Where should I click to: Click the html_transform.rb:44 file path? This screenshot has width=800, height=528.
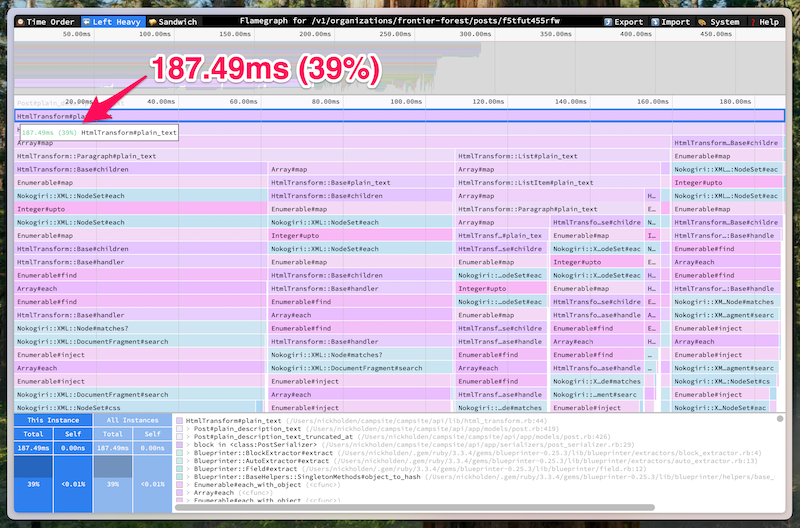click(x=416, y=421)
